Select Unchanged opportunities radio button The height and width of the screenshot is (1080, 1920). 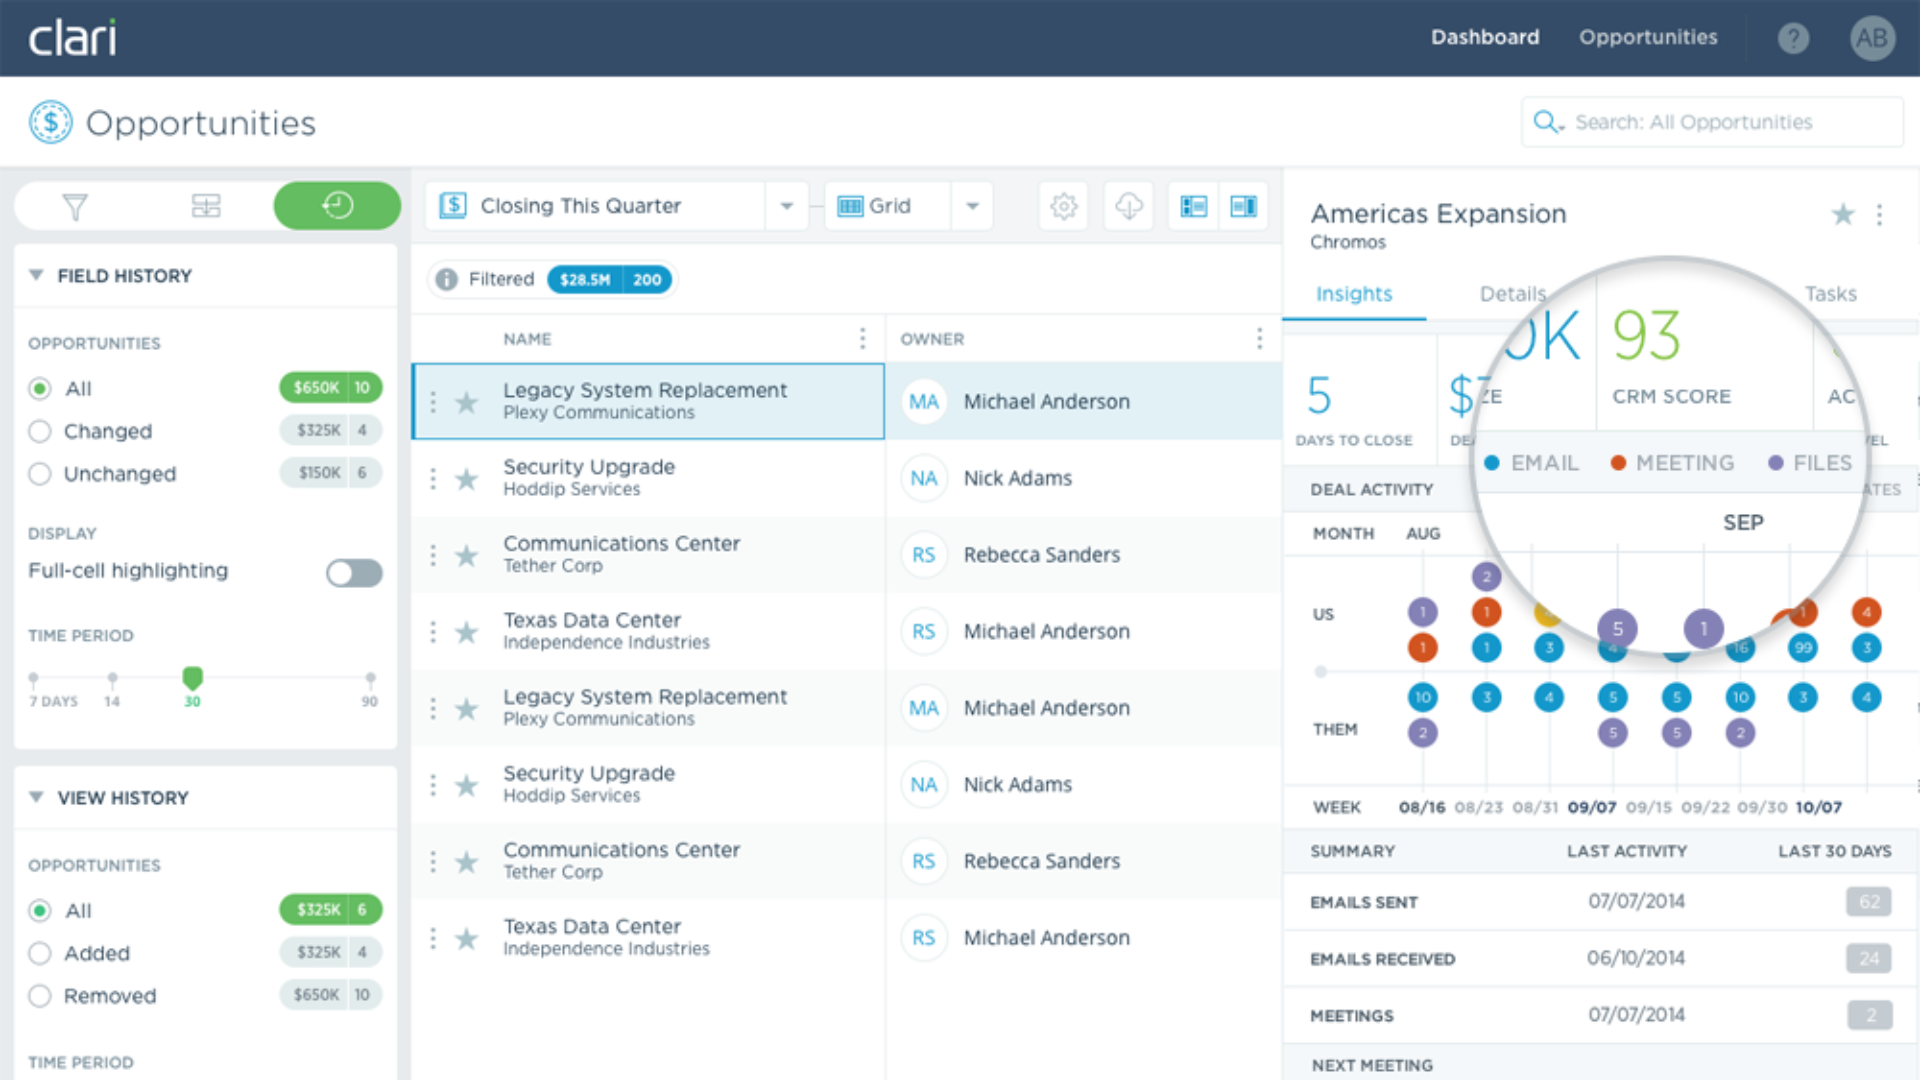(x=40, y=474)
